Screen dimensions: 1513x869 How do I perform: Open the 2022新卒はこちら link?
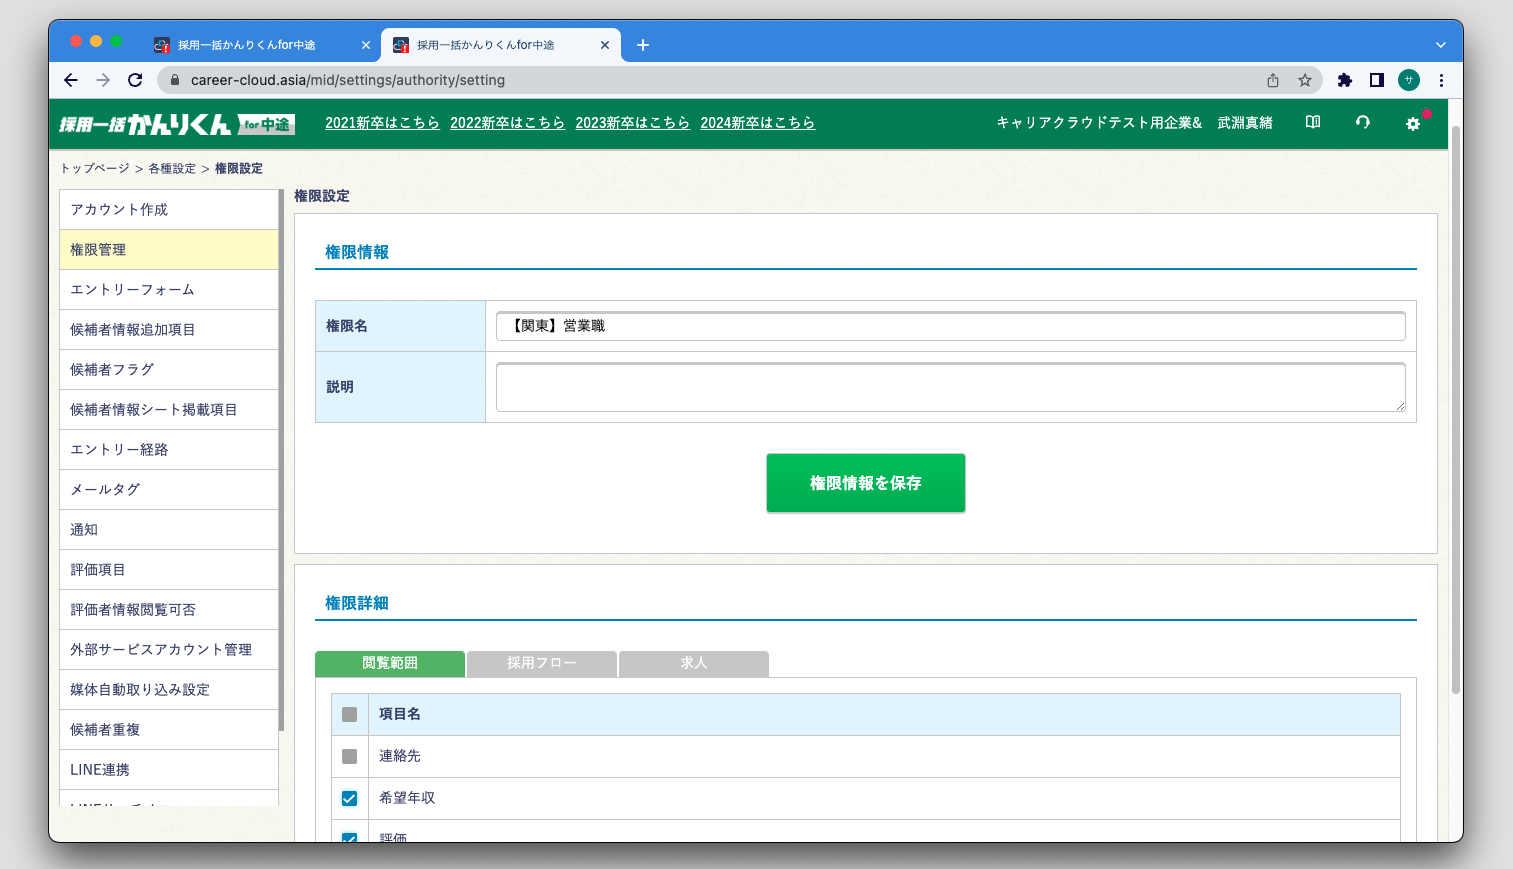507,123
